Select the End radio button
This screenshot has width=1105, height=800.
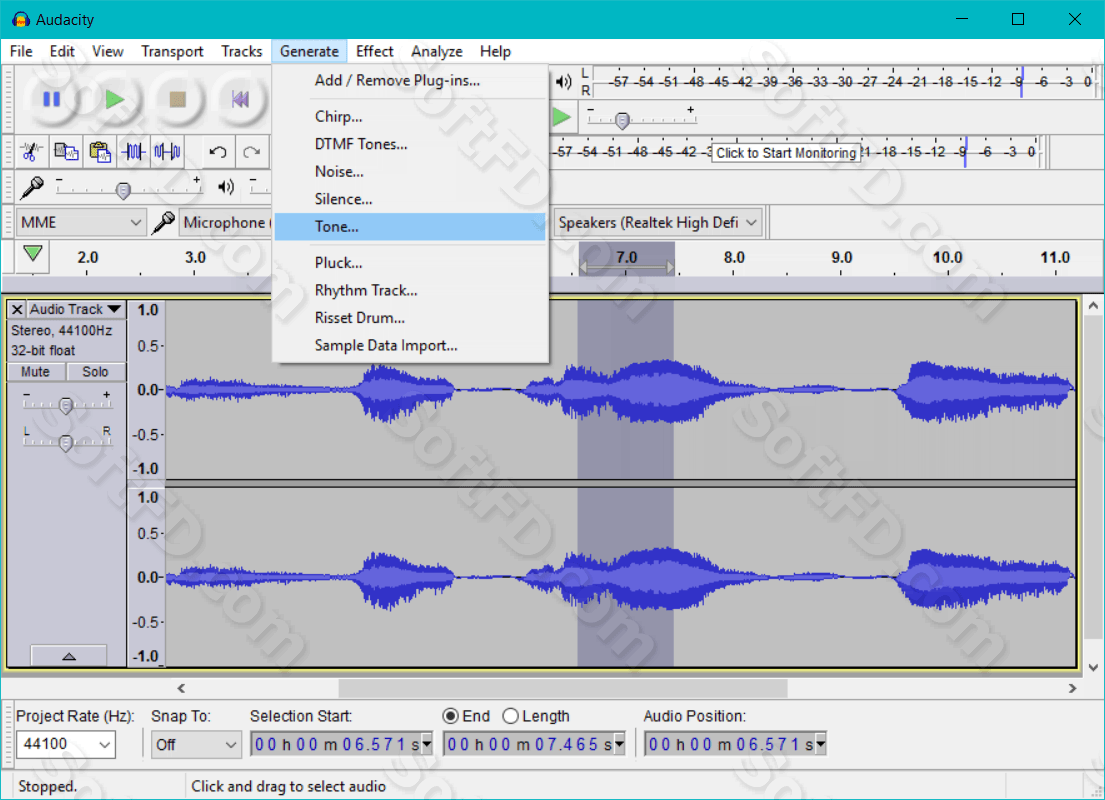[x=450, y=716]
